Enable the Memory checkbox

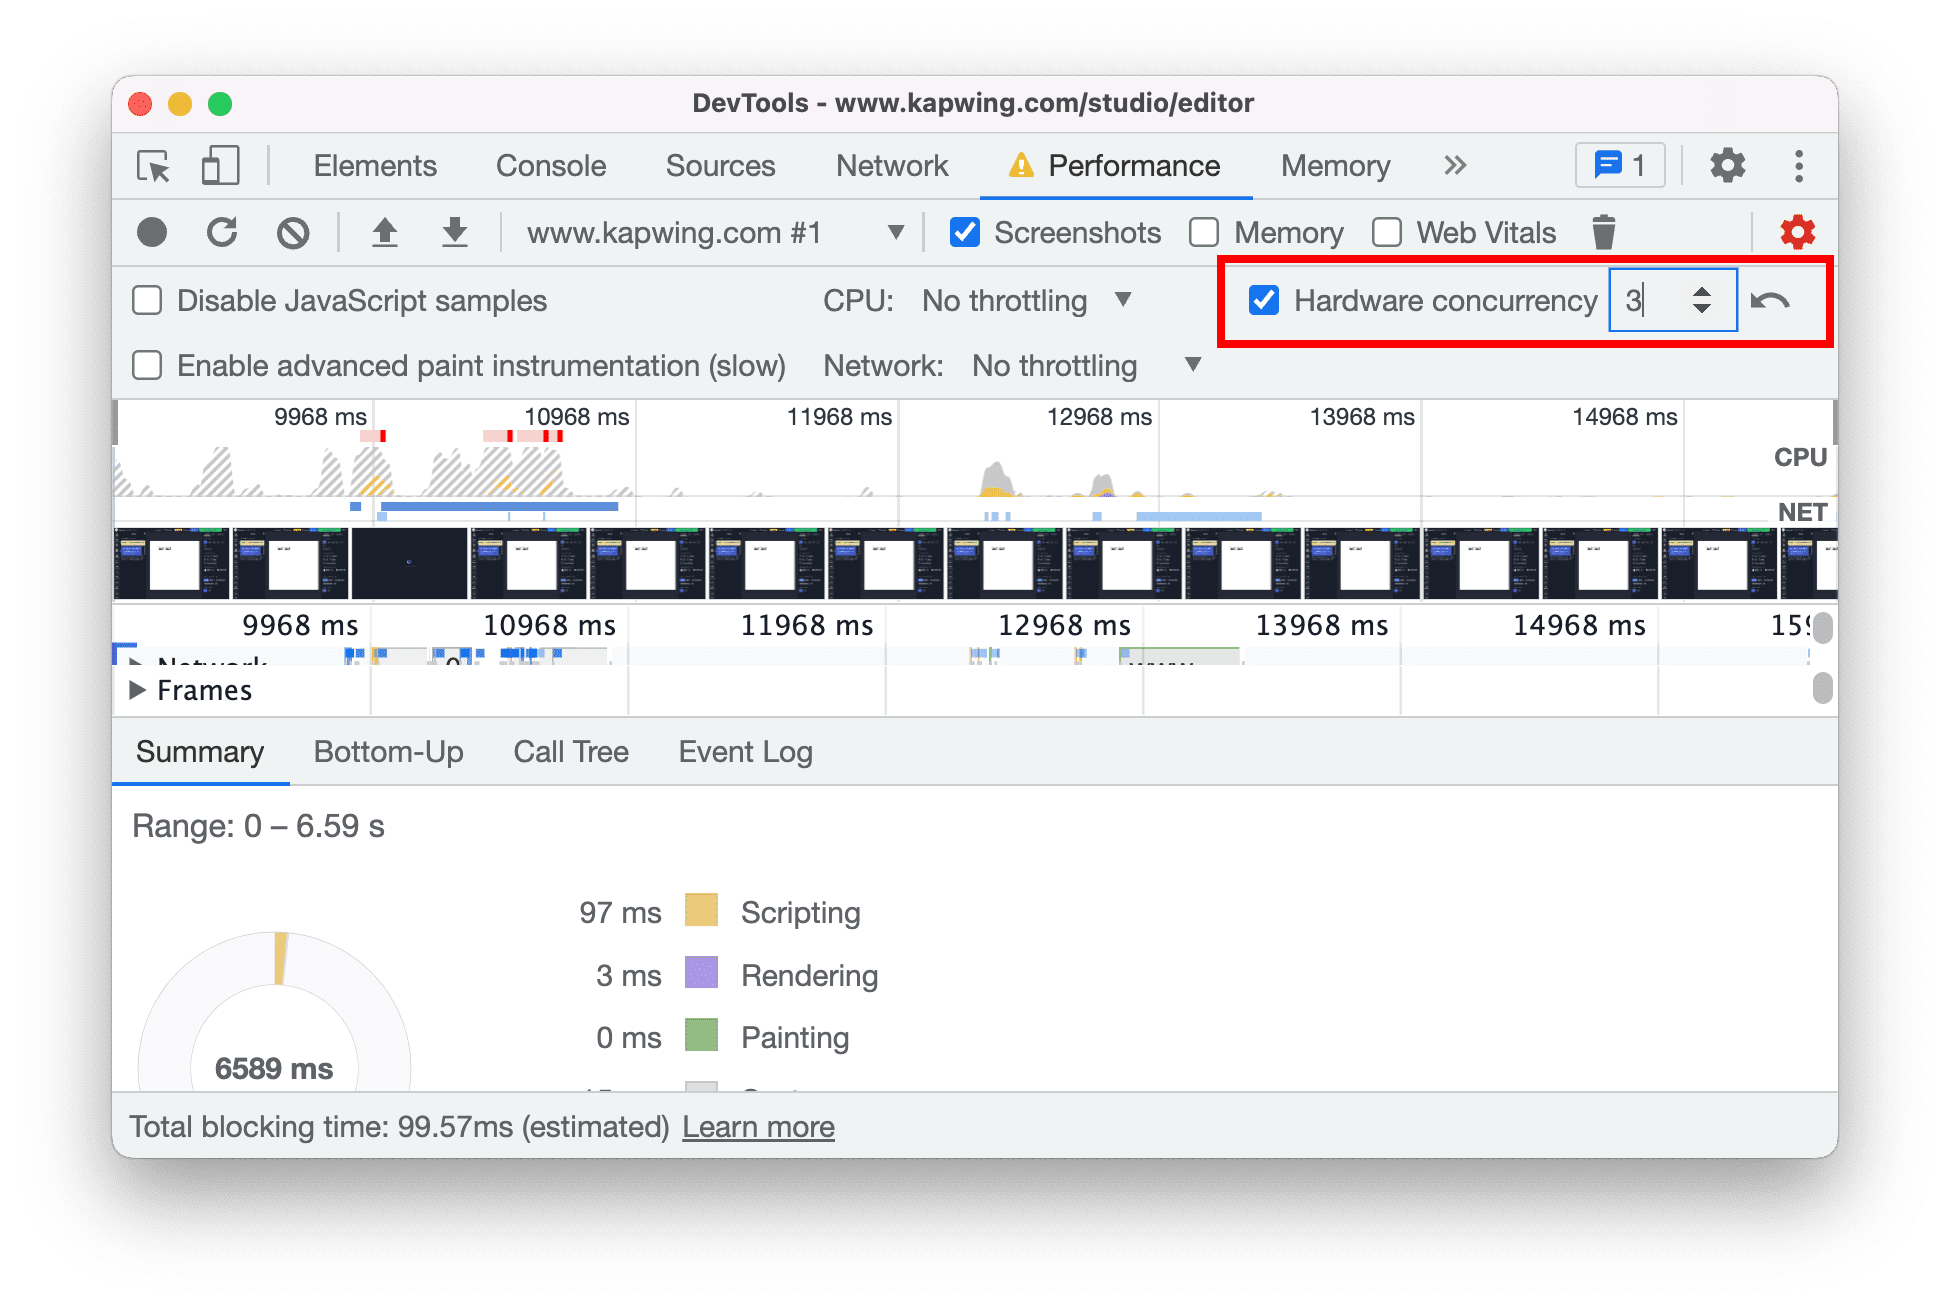pos(1207,230)
